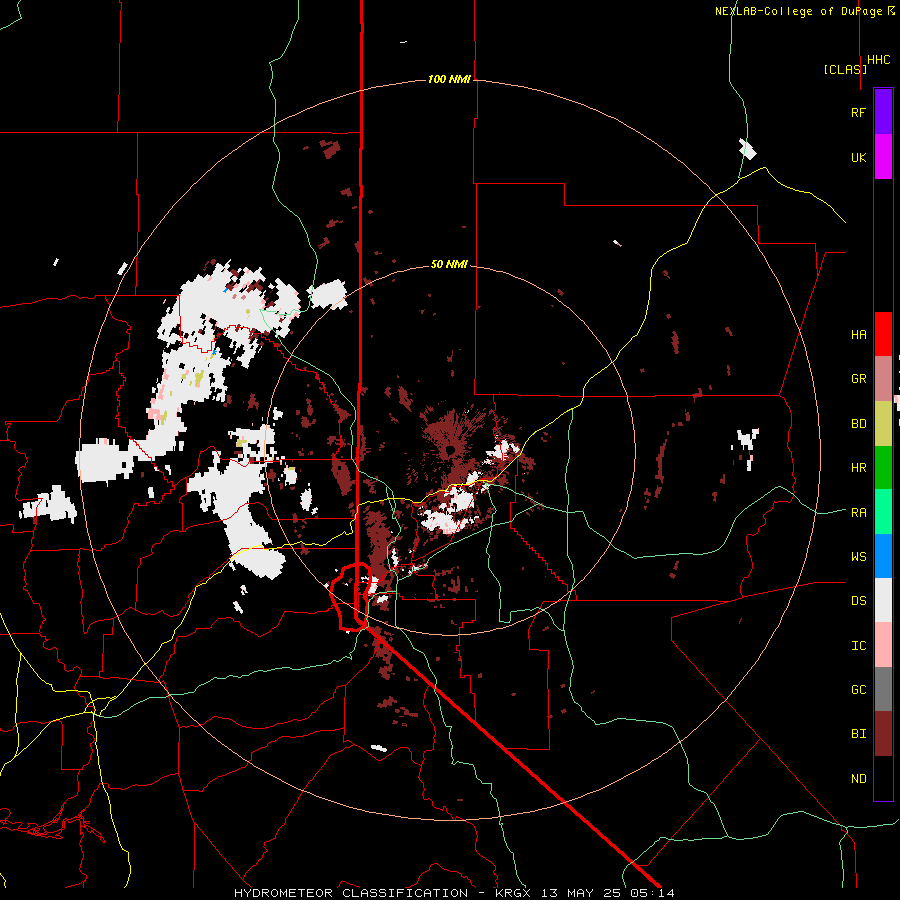The width and height of the screenshot is (900, 900).
Task: Click the radar site center dot
Action: point(450,449)
